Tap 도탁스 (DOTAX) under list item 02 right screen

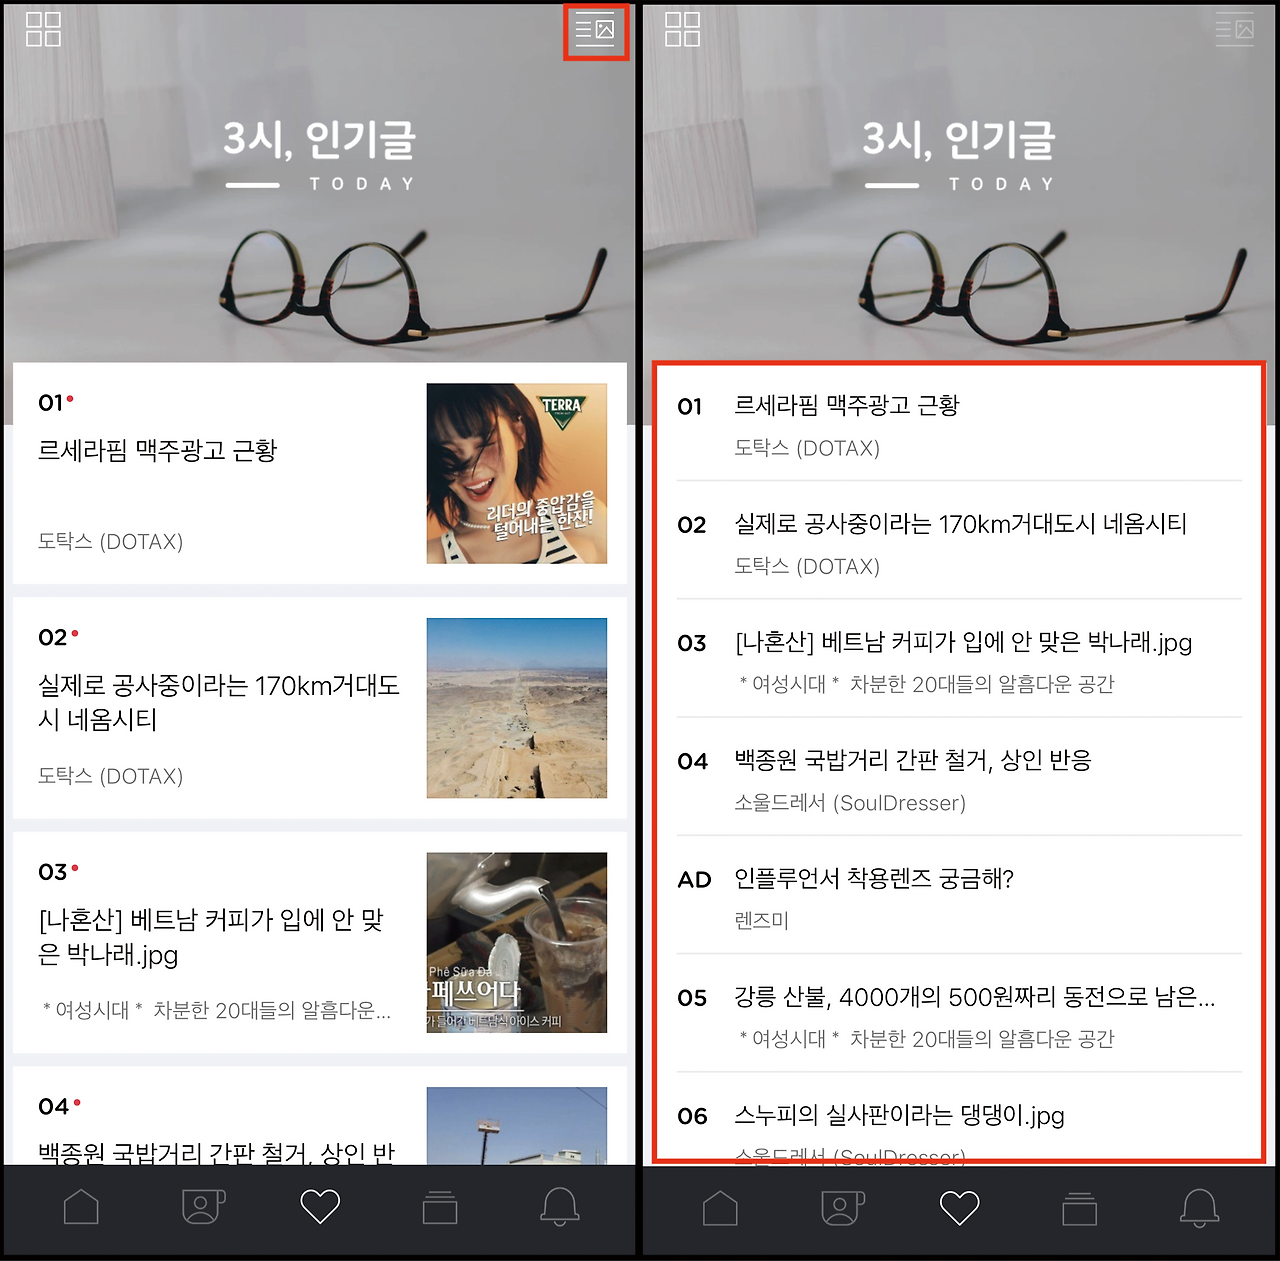[x=807, y=566]
